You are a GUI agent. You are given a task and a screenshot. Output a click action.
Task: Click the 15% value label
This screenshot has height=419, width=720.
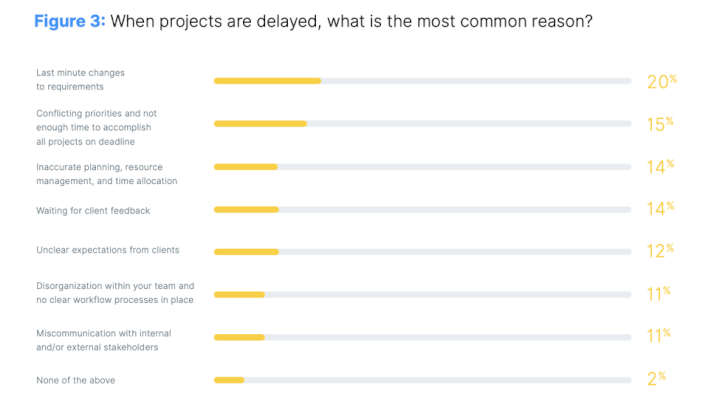tap(660, 124)
